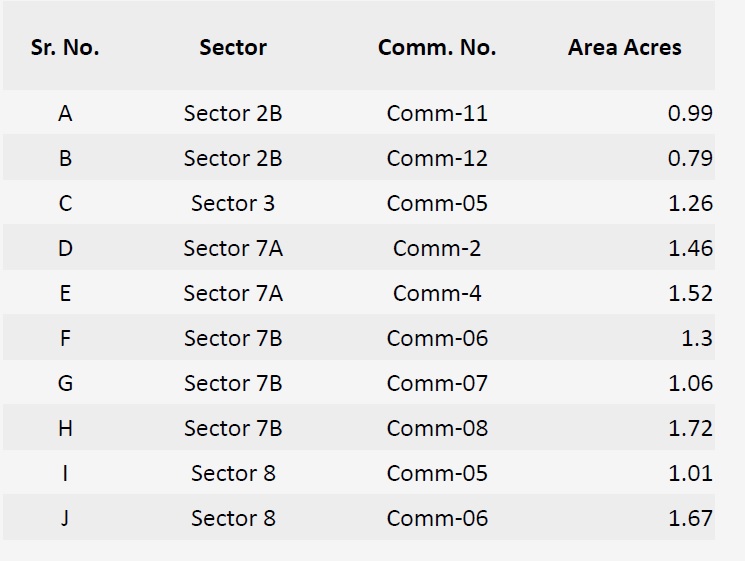Select row letter J
Screen dimensions: 745x561
(65, 518)
